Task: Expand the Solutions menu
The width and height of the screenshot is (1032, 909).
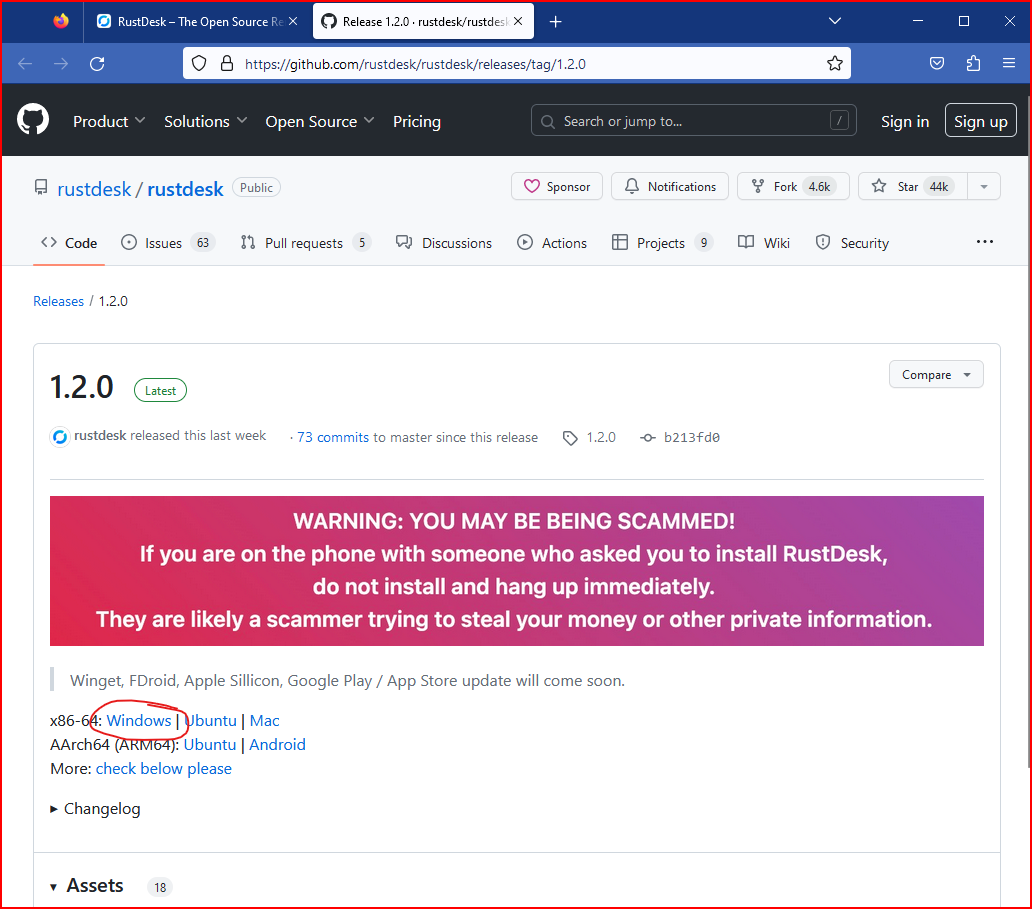Action: click(x=205, y=122)
